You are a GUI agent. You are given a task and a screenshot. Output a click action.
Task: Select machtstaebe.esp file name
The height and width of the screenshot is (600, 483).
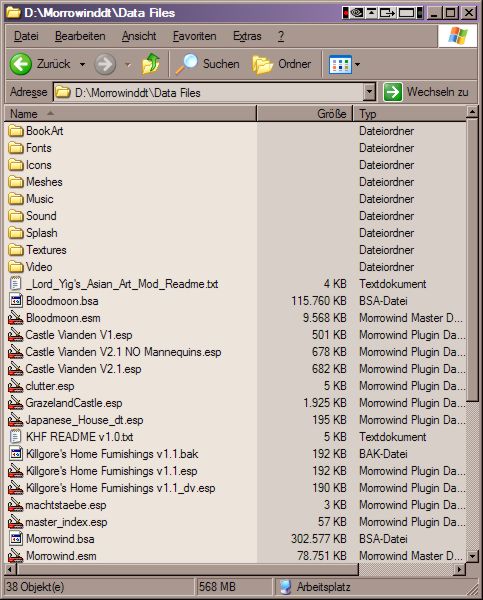(66, 505)
